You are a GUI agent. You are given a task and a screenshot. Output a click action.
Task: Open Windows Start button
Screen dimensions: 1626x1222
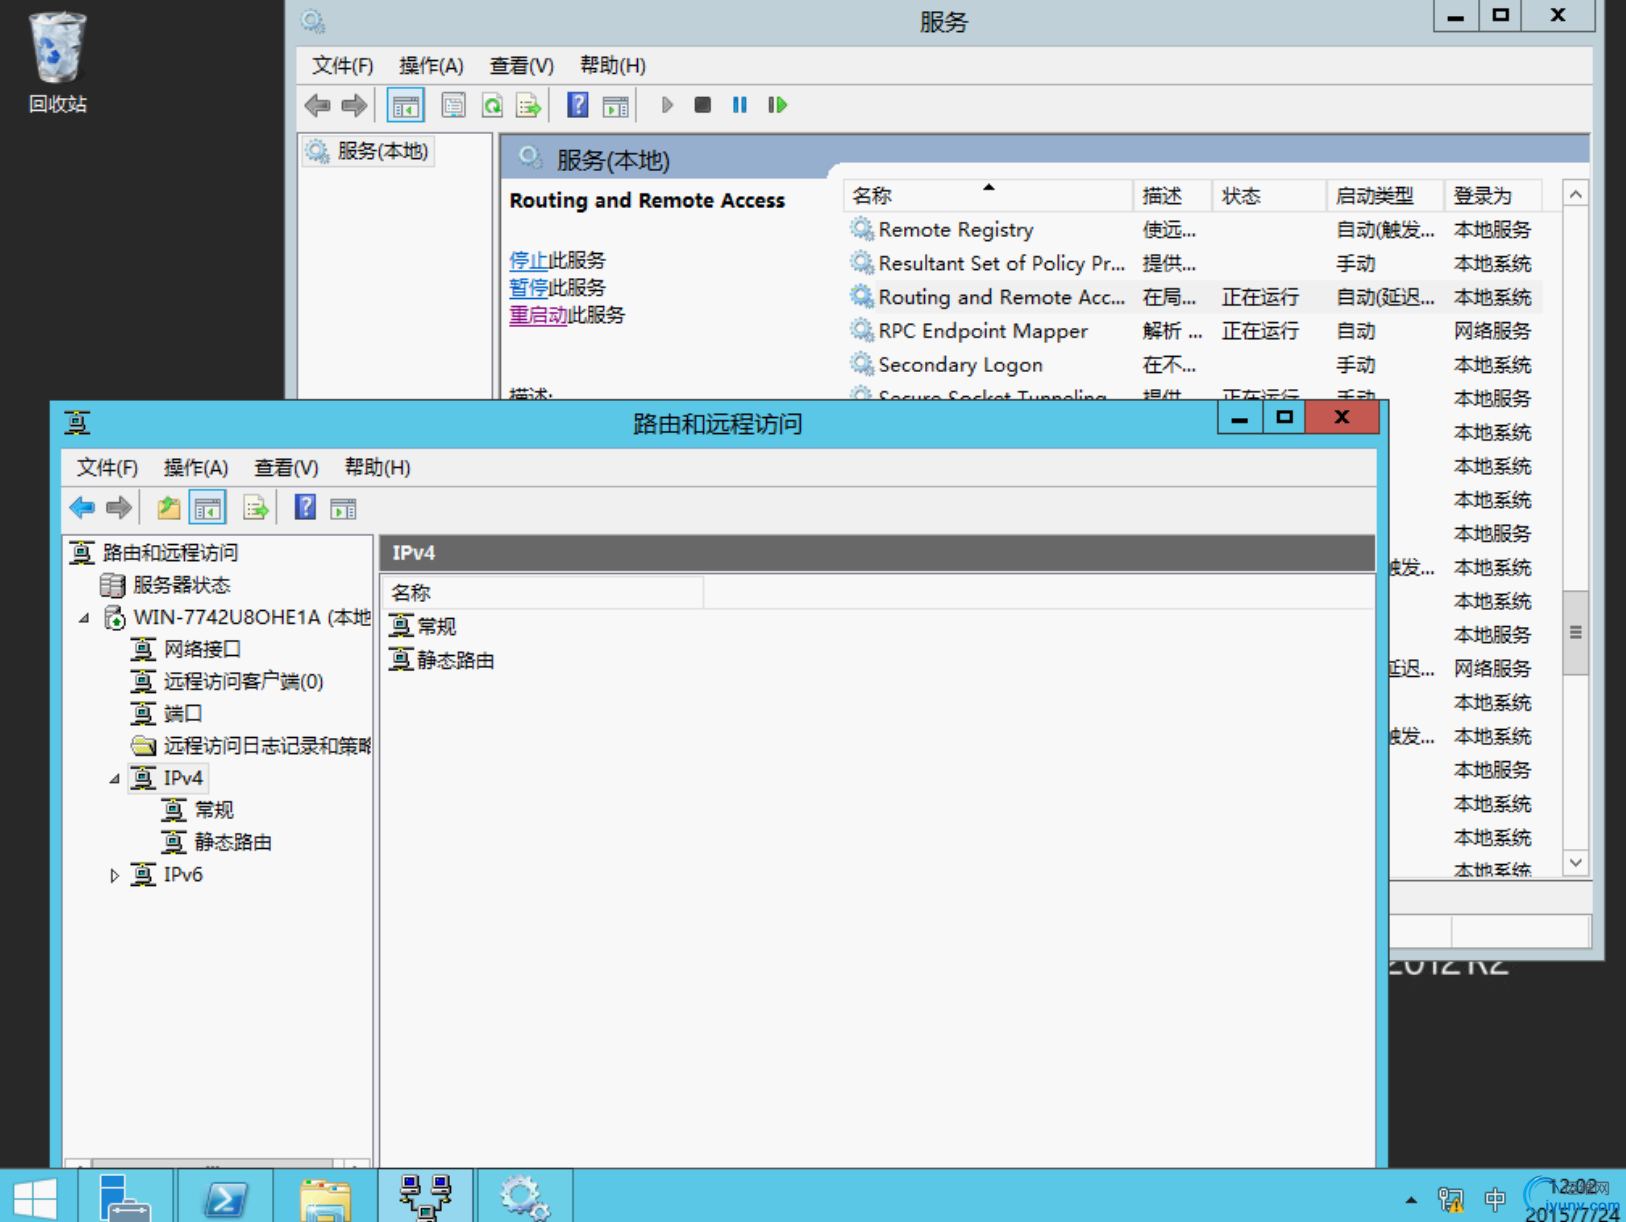(x=35, y=1197)
